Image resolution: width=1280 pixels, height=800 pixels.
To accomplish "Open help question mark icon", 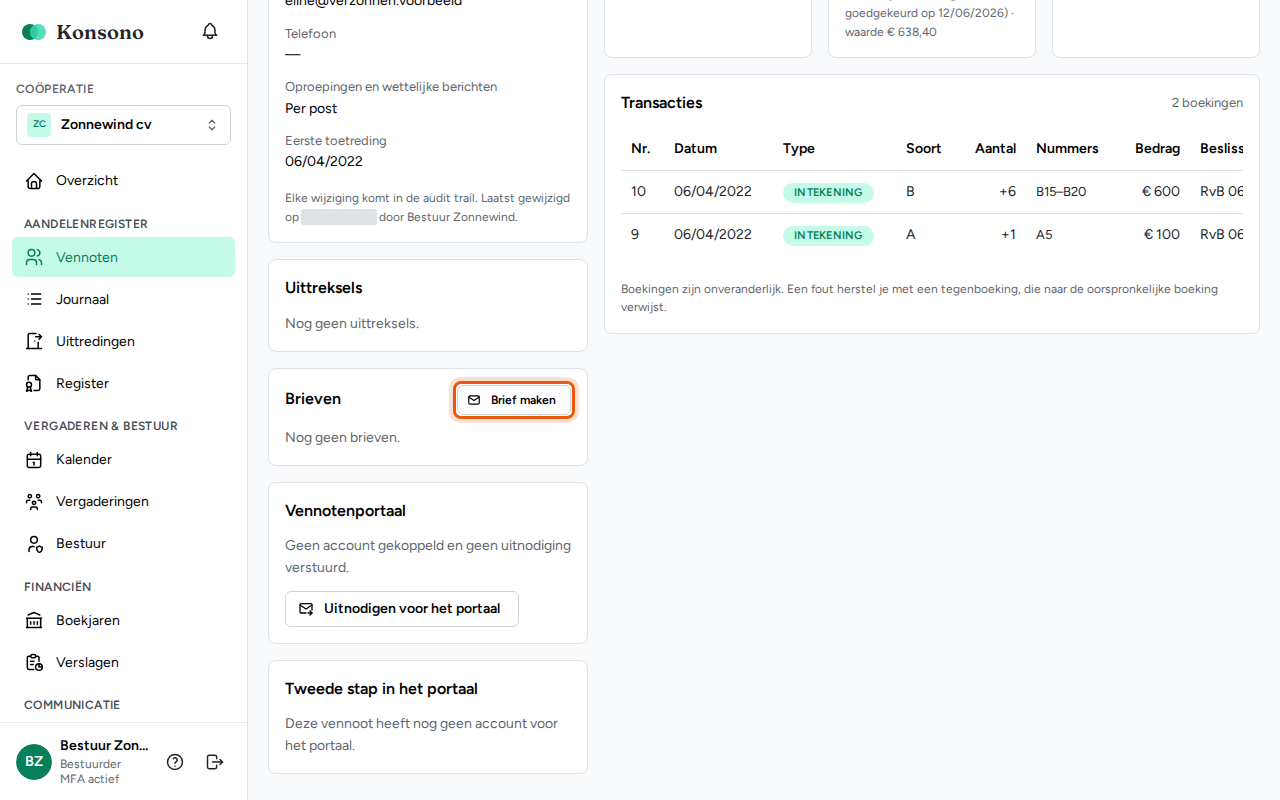I will (175, 762).
